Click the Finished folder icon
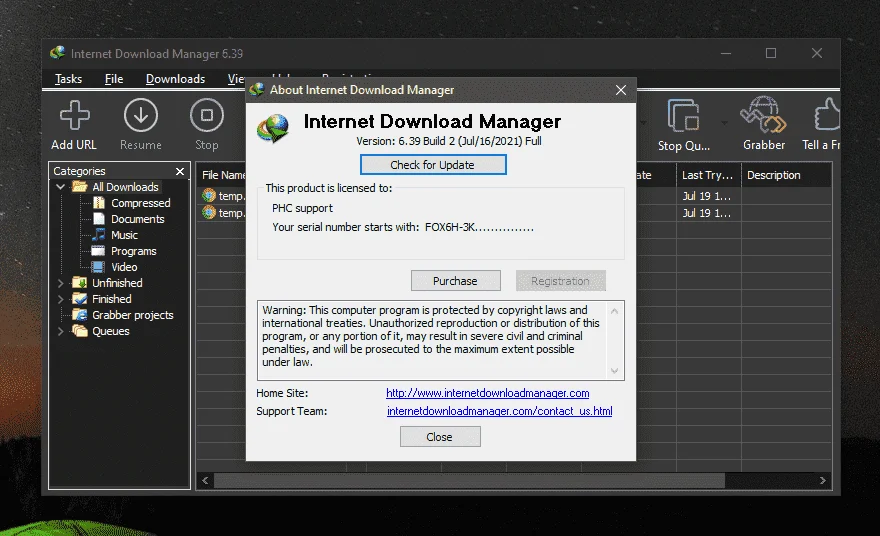880x536 pixels. tap(80, 299)
